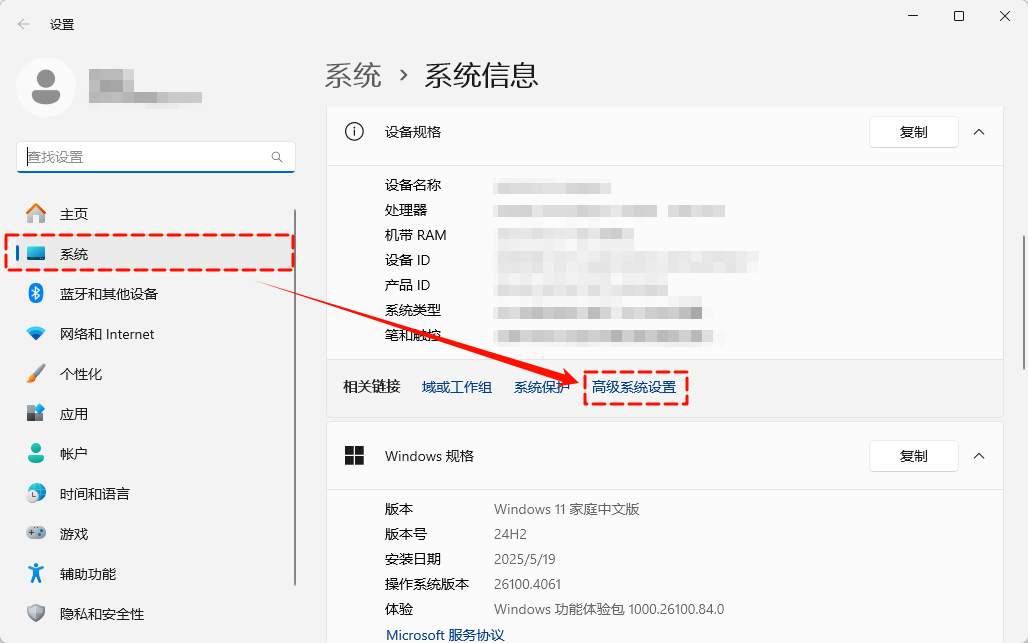Open the 域或工作组 link
This screenshot has height=643, width=1028.
[x=456, y=387]
